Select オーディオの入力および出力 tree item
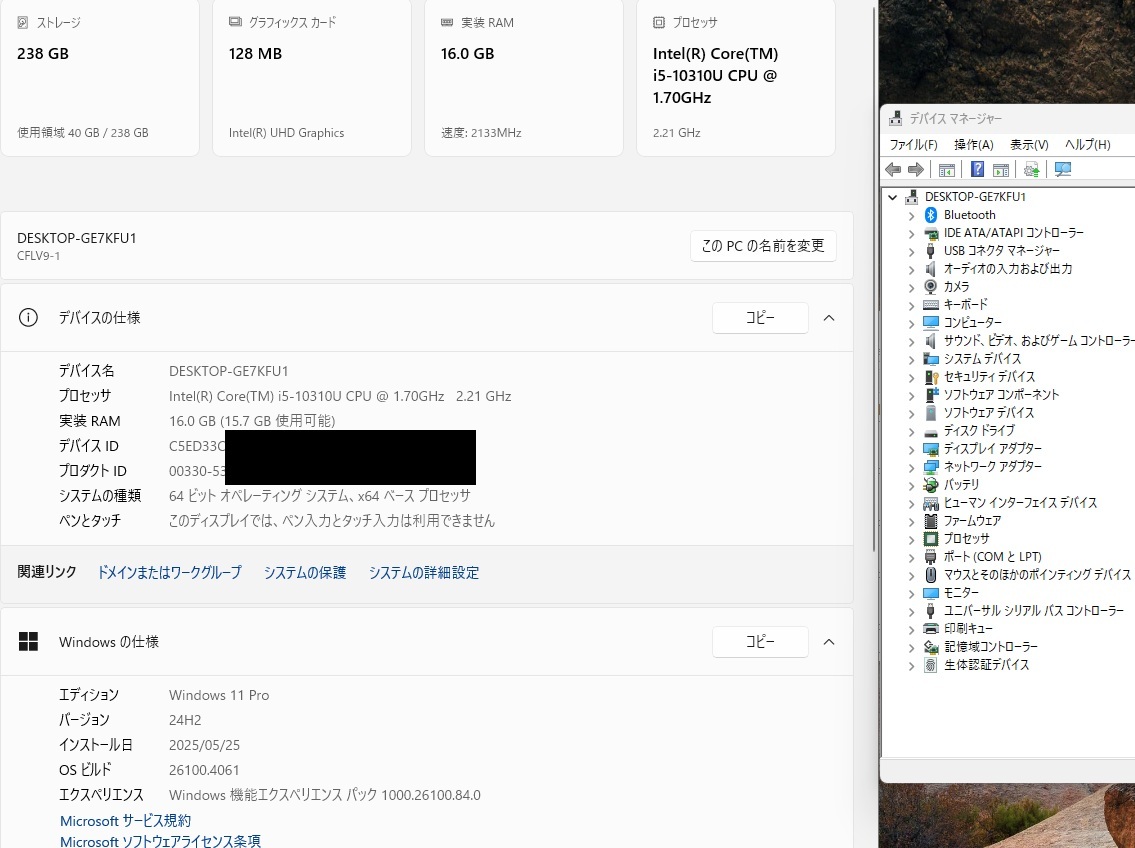Image resolution: width=1135 pixels, height=848 pixels. [x=1008, y=268]
